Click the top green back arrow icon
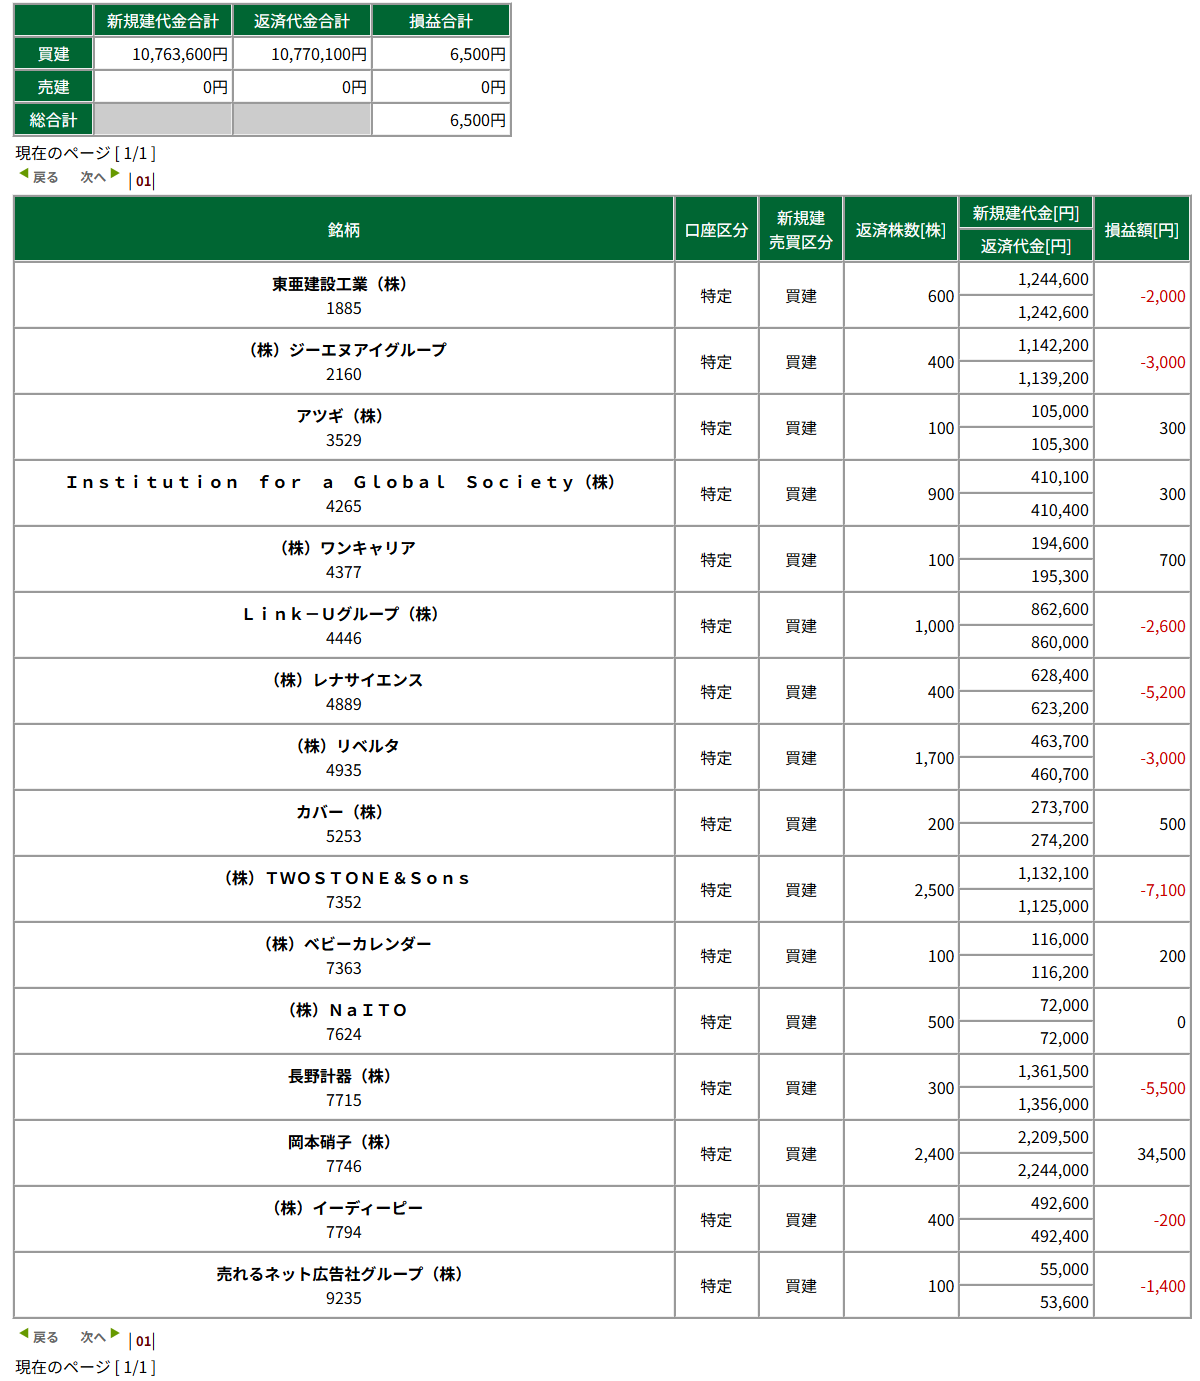1200x1381 pixels. click(x=24, y=174)
